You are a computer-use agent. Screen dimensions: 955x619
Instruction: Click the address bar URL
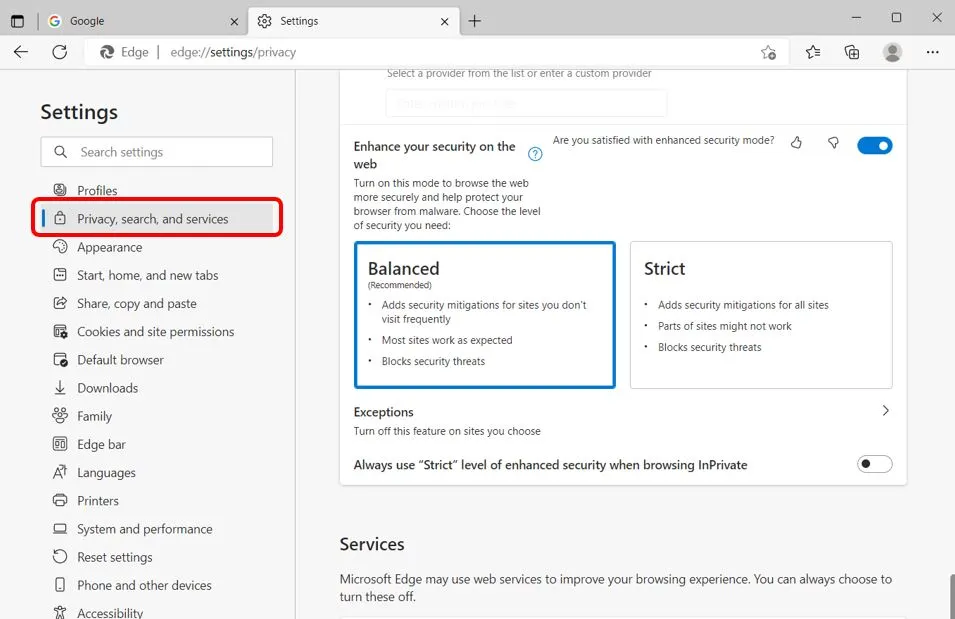(x=233, y=52)
